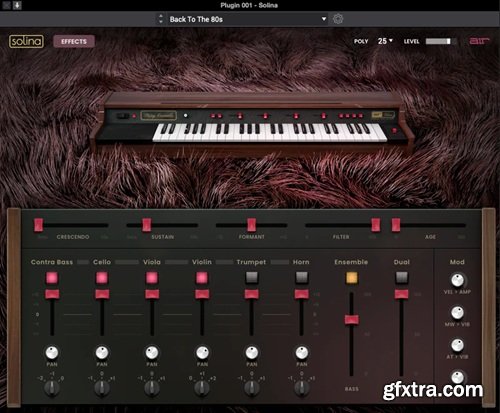
Task: Enable the Dual button
Action: (x=402, y=277)
